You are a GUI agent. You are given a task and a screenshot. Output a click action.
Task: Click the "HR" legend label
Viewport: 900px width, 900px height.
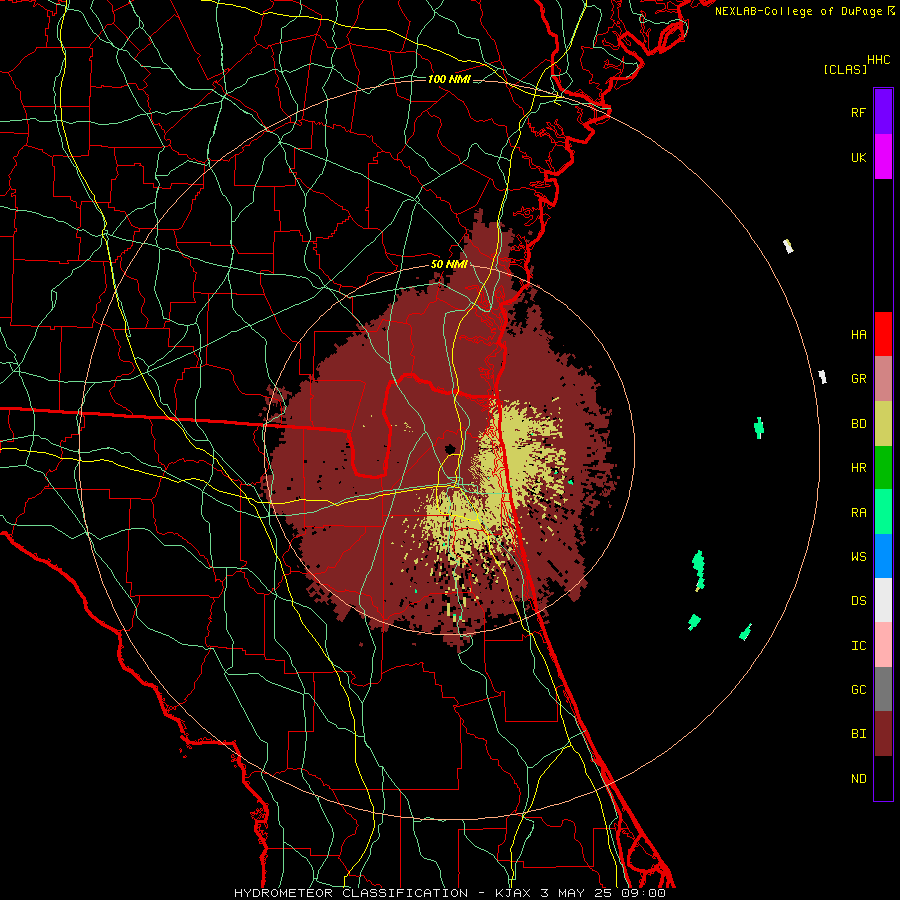[858, 468]
